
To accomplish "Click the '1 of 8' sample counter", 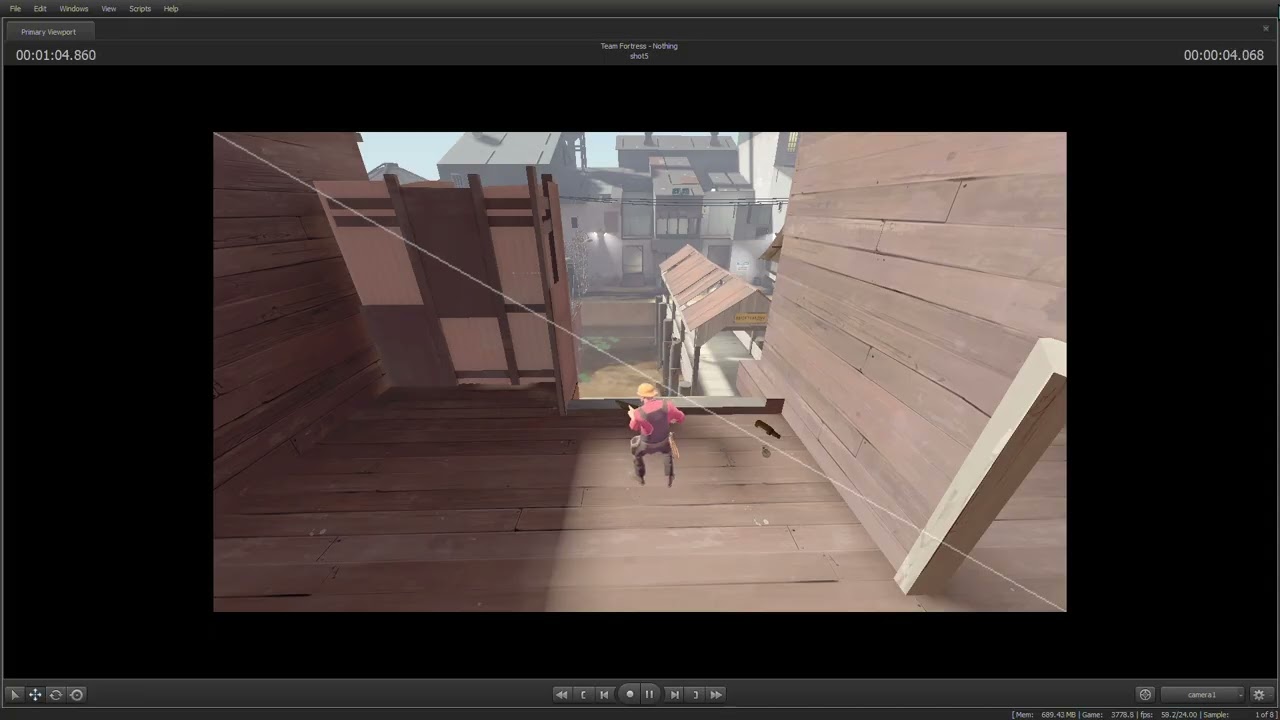I will click(1265, 714).
